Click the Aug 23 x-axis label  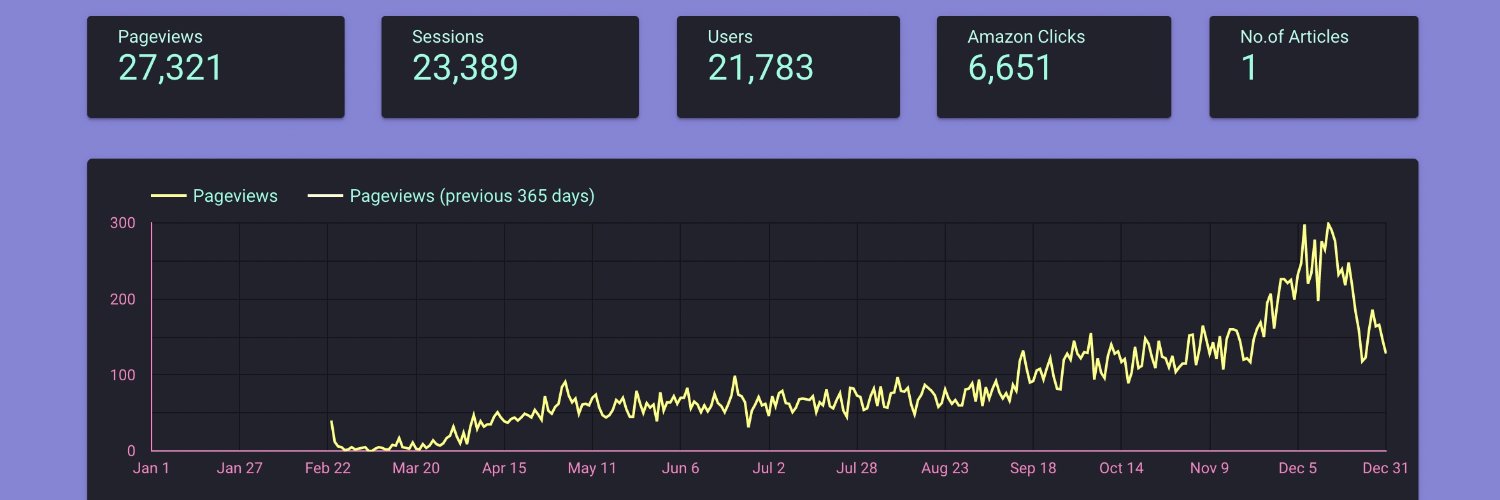pyautogui.click(x=945, y=468)
